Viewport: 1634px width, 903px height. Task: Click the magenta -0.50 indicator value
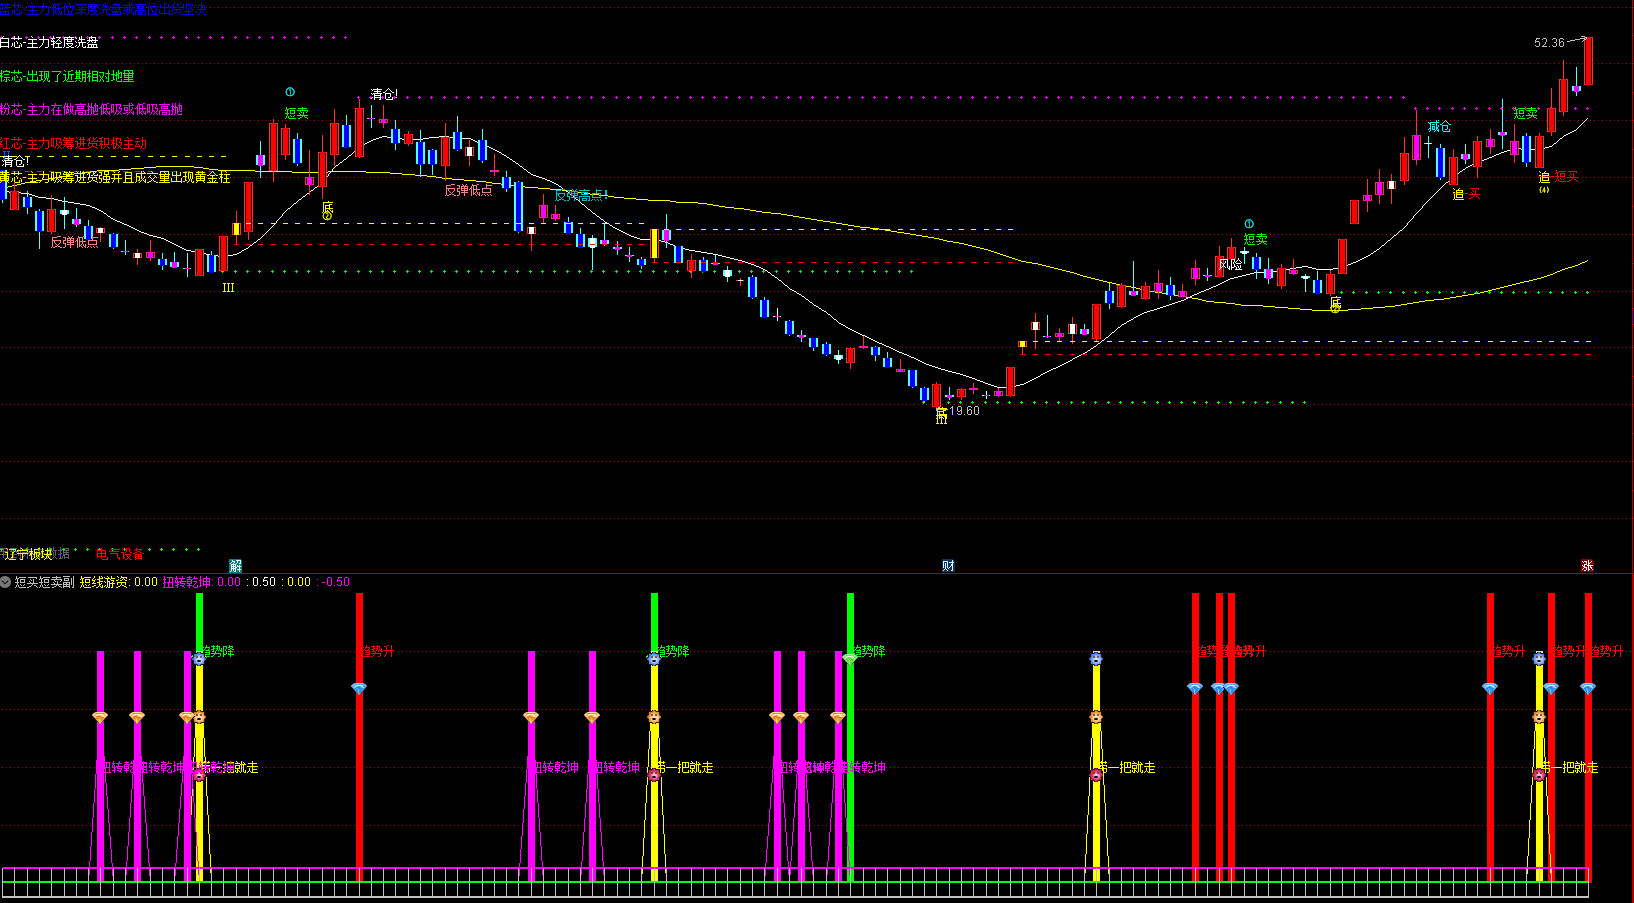point(336,582)
